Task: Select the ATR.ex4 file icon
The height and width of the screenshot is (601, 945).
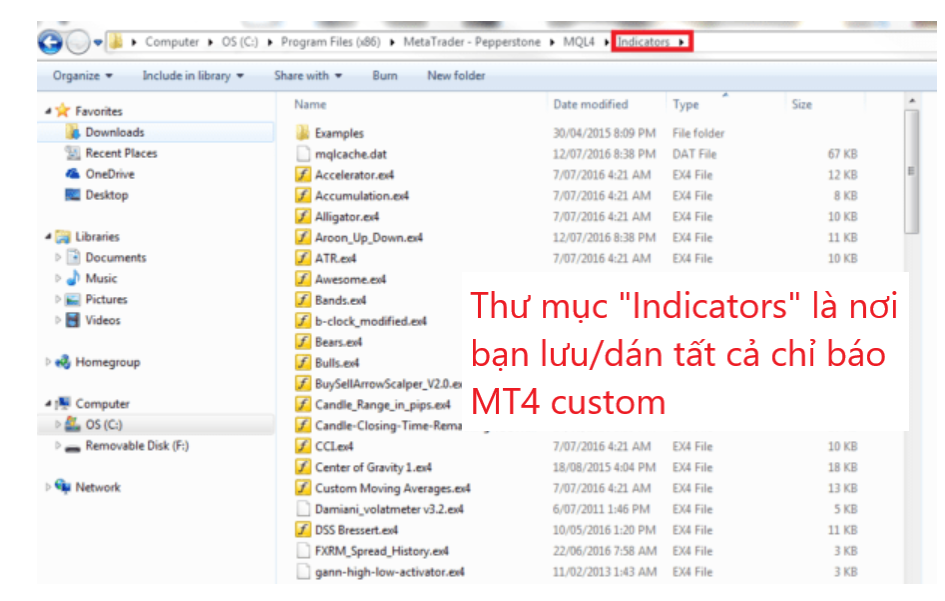Action: (x=303, y=258)
